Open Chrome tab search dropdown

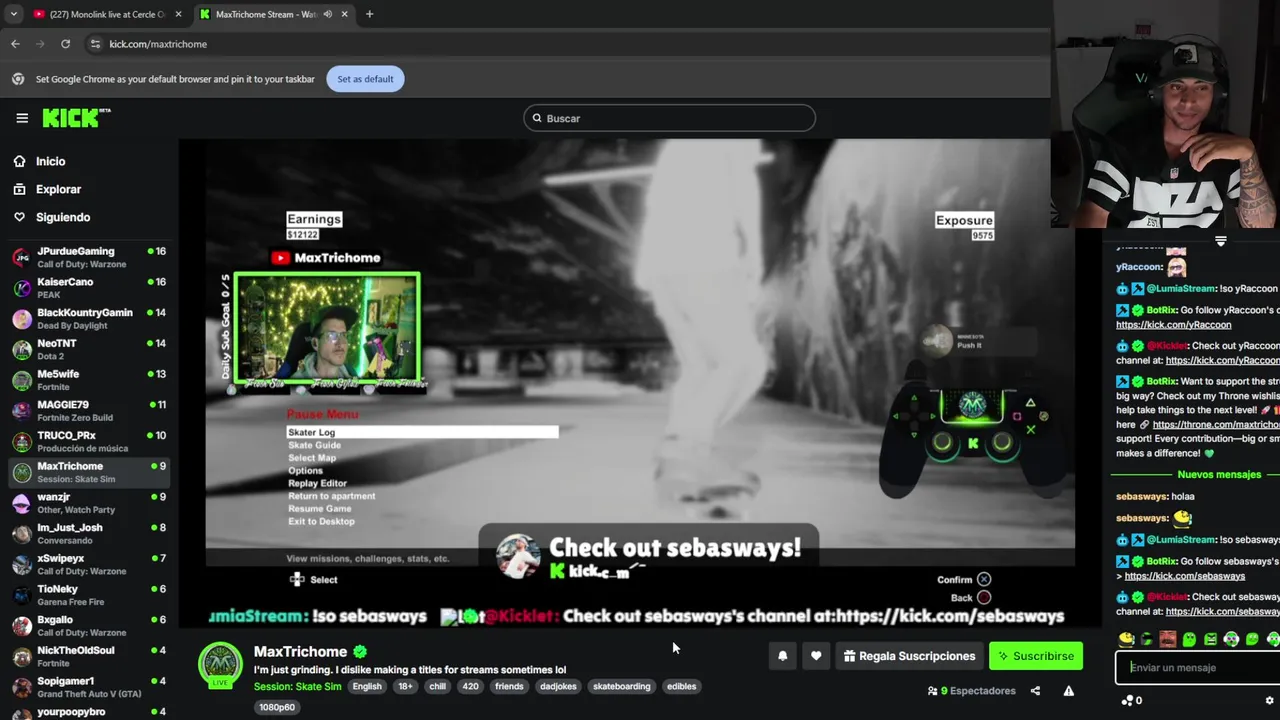[x=13, y=14]
